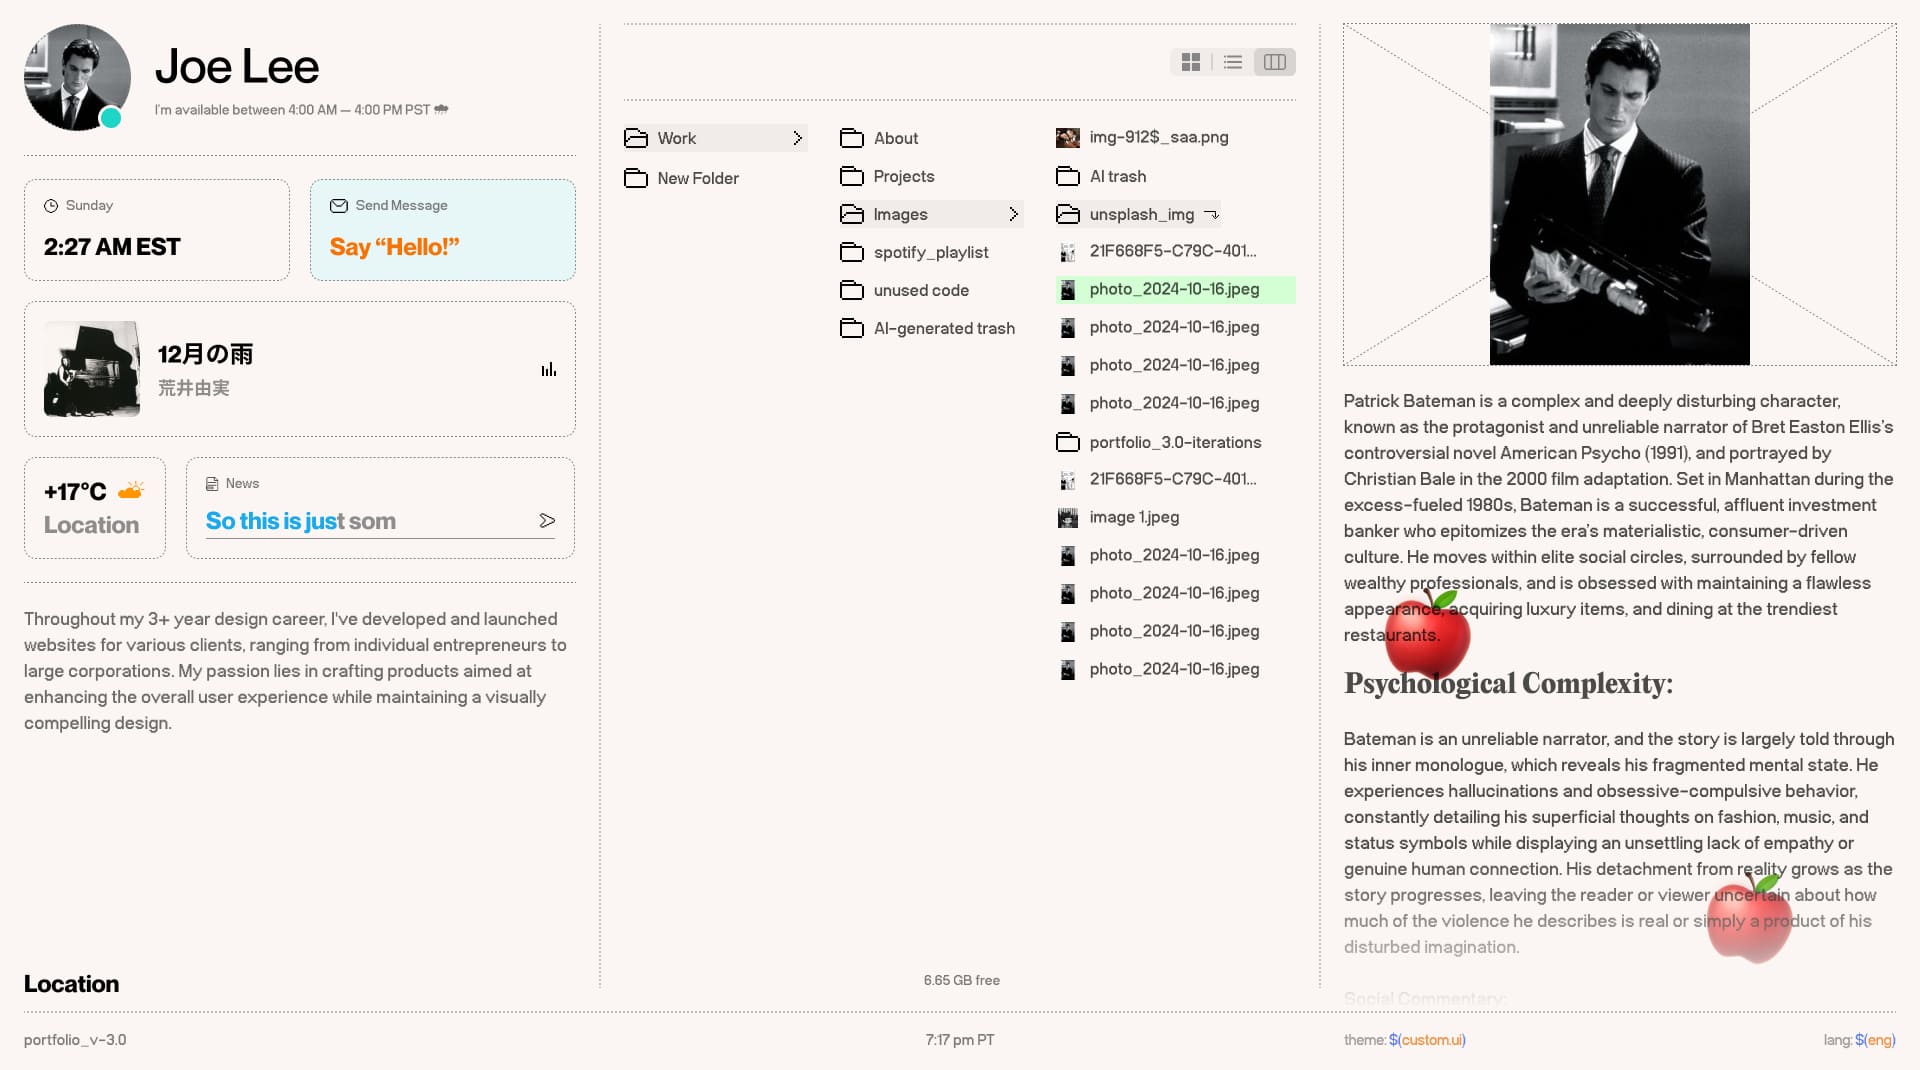Click the sun weather icon
This screenshot has width=1920, height=1070.
tap(131, 491)
